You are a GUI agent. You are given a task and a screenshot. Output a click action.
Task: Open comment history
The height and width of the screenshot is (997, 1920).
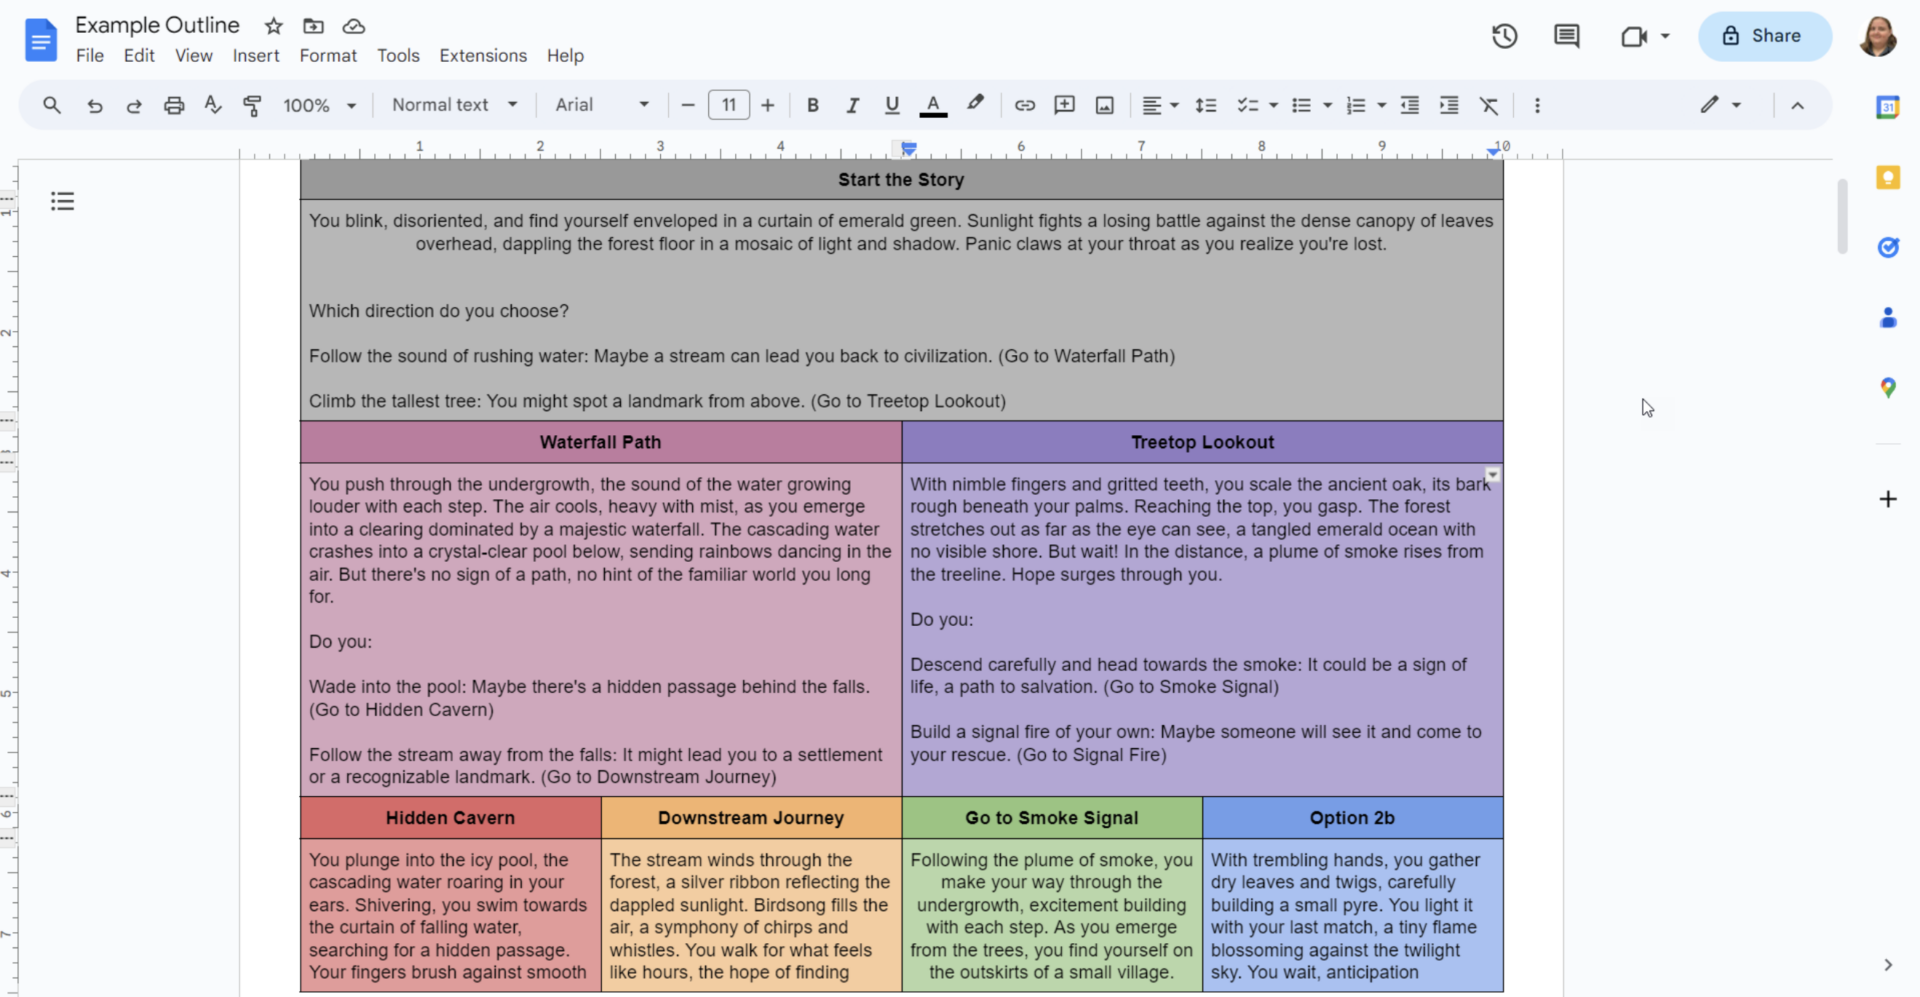1566,36
